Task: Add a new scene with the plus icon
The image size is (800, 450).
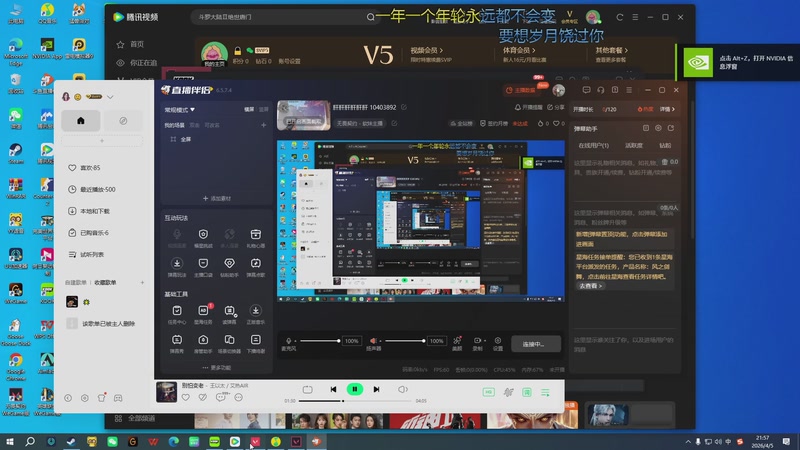Action: 264,125
